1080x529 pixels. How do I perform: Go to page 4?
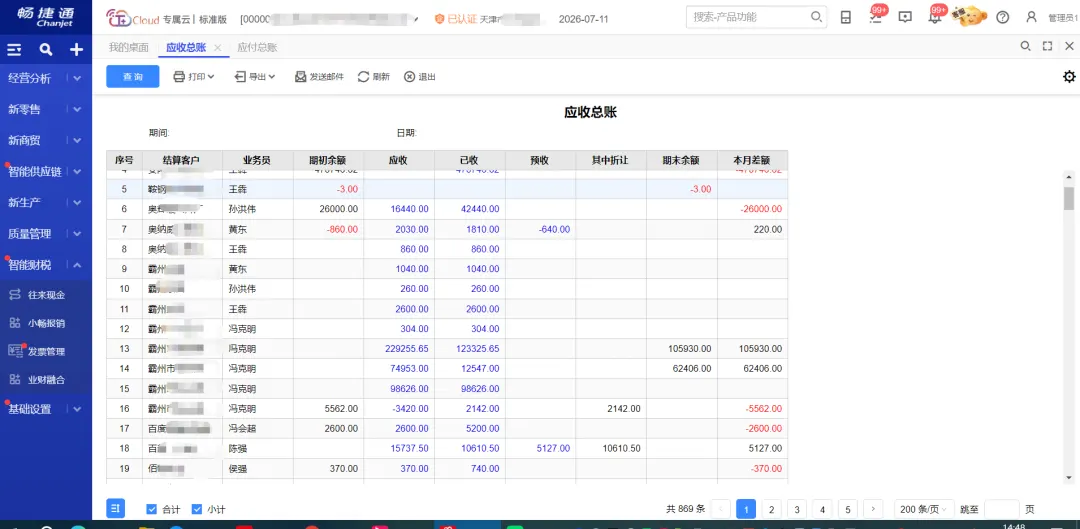click(822, 510)
